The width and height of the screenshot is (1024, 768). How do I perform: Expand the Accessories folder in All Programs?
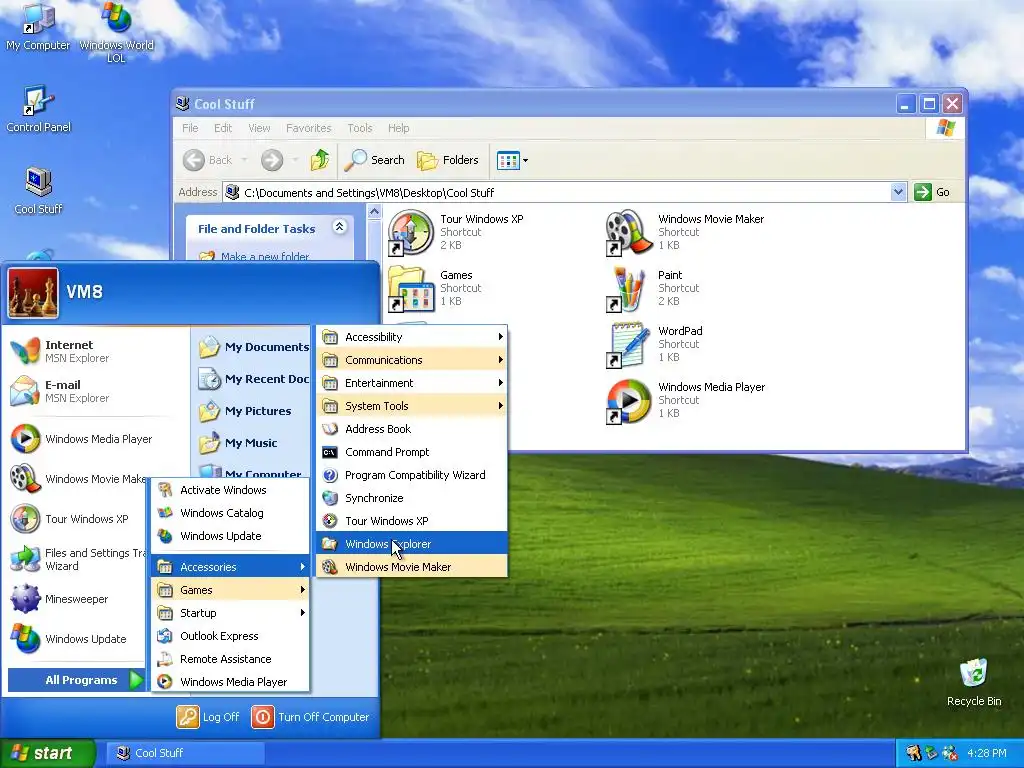[x=231, y=567]
